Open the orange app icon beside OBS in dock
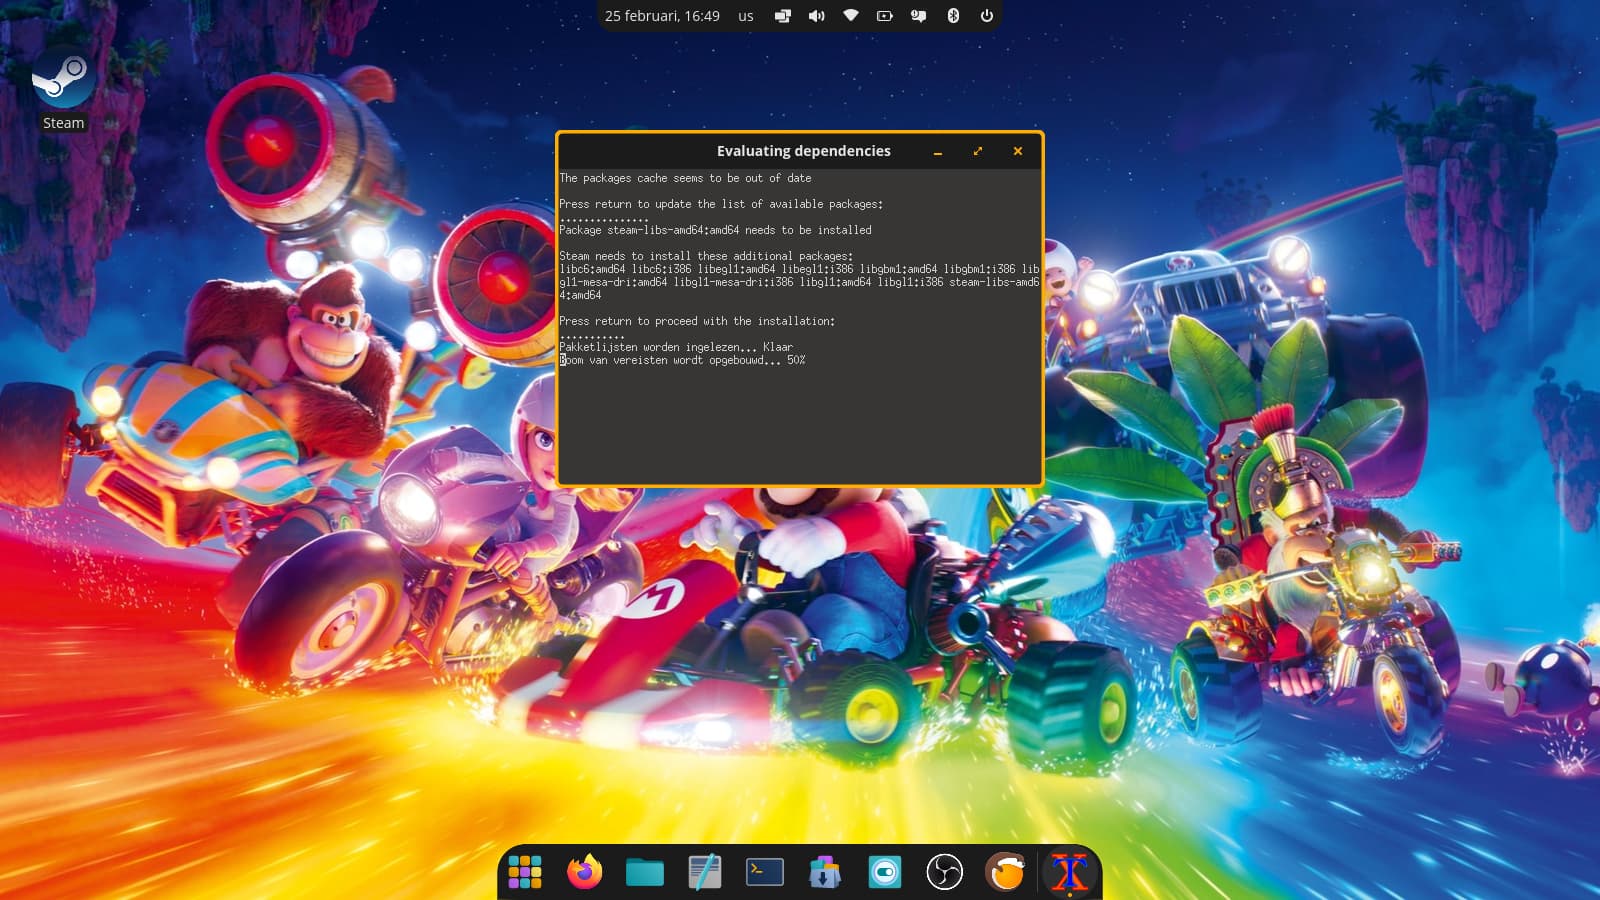This screenshot has width=1600, height=900. coord(1006,872)
